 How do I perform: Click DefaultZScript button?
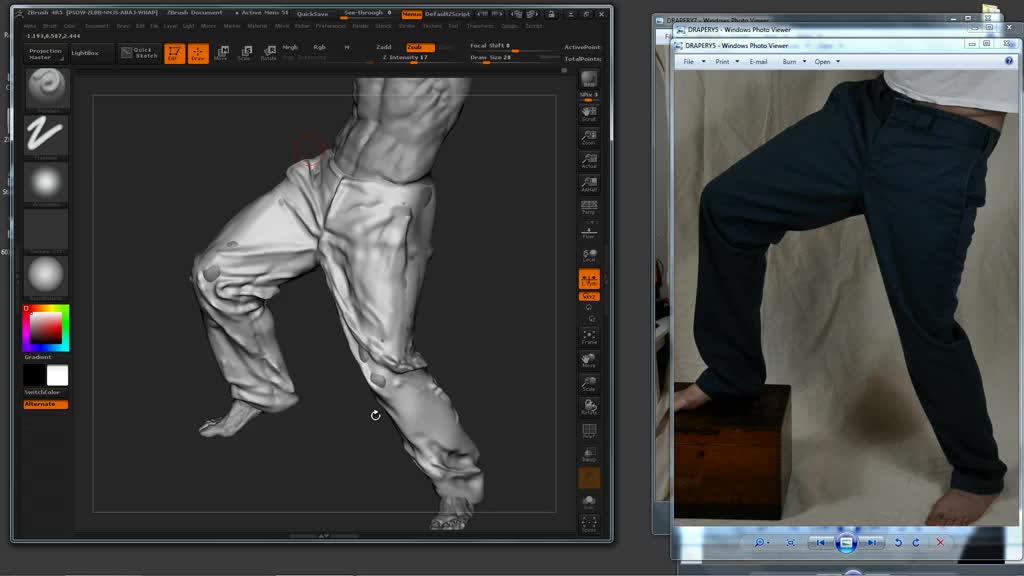(447, 14)
